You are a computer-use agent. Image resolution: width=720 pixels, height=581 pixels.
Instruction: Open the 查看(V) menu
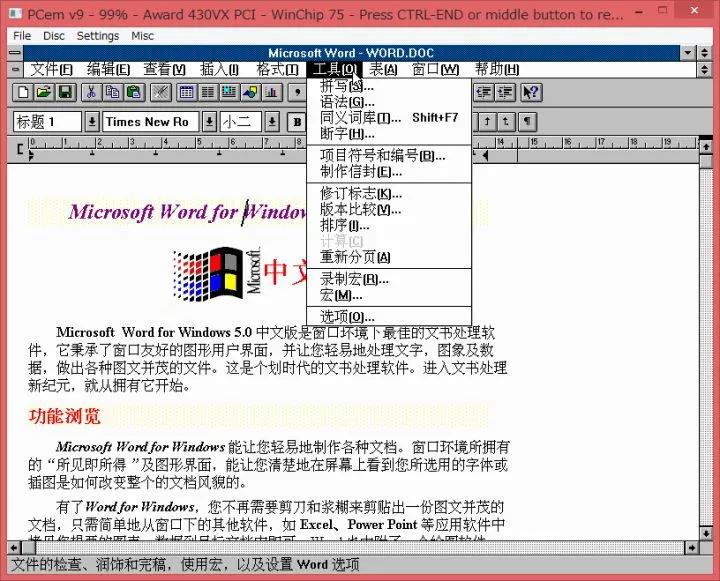pos(165,69)
